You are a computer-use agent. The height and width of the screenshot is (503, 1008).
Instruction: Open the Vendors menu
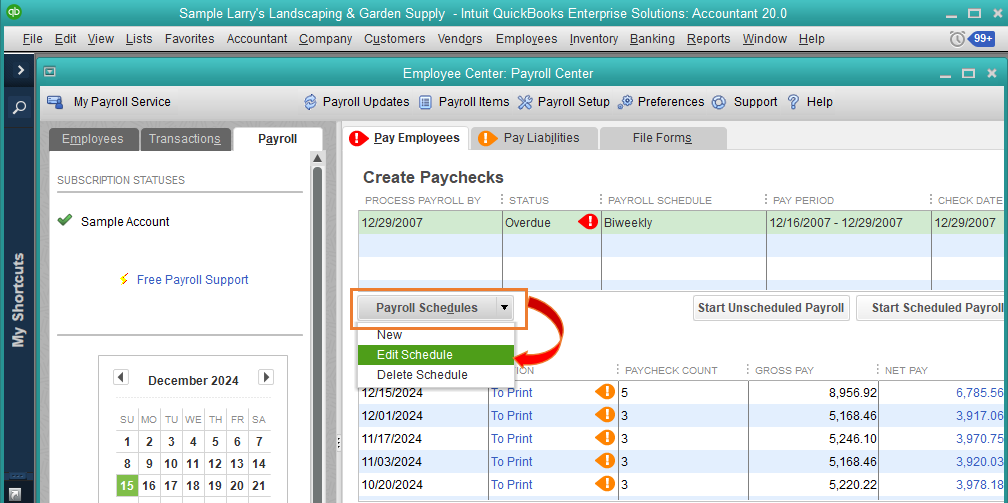460,39
